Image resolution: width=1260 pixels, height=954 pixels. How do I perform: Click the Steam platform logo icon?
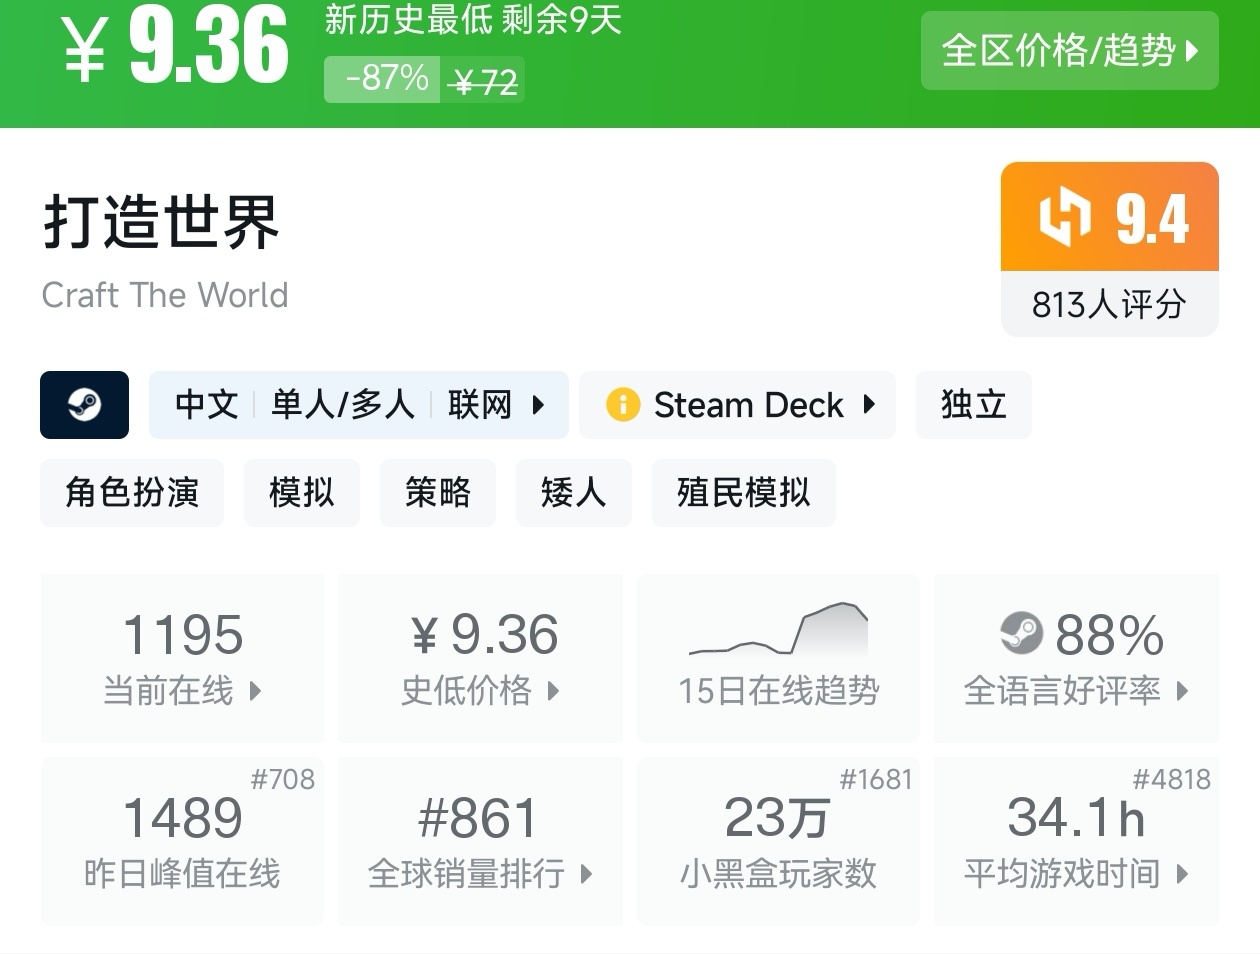click(84, 405)
